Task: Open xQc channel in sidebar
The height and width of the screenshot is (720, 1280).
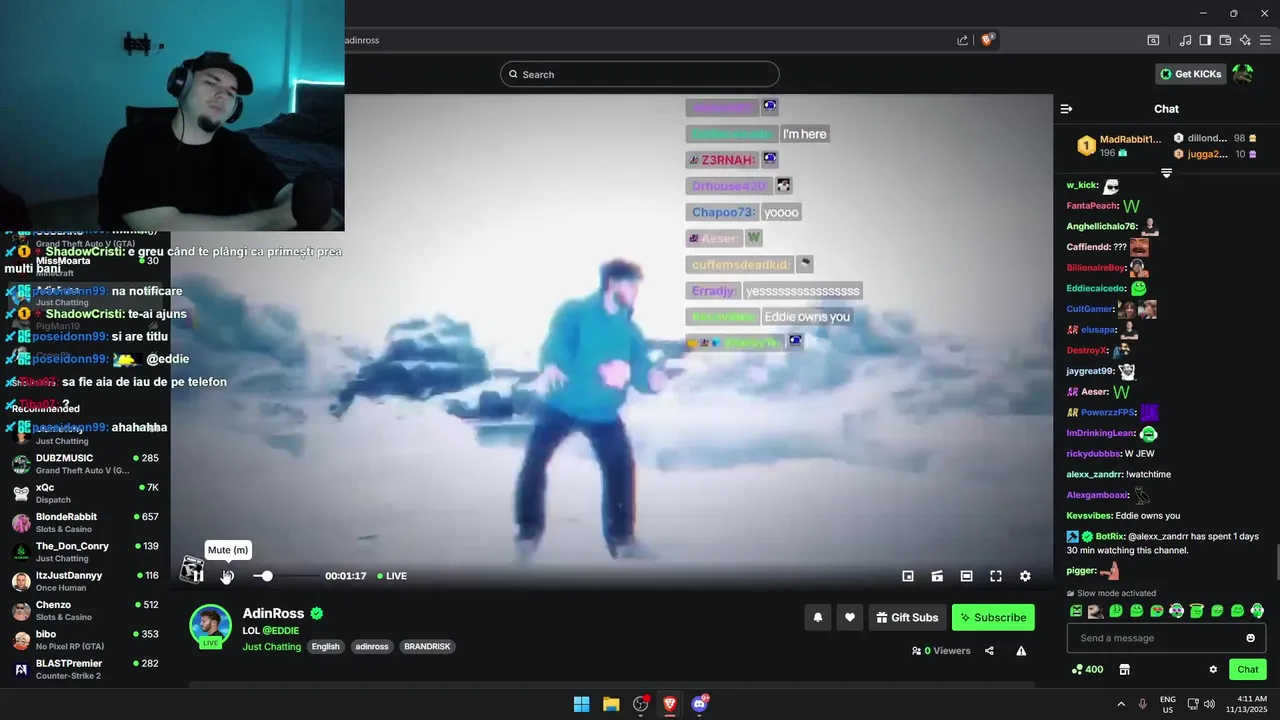Action: [85, 493]
